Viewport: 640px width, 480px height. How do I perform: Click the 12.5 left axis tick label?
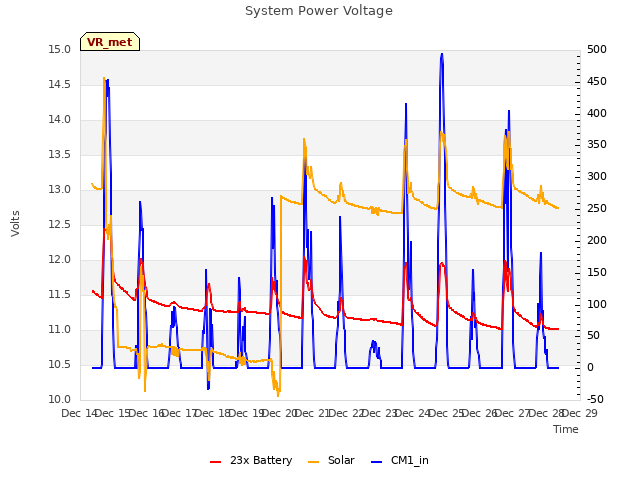click(x=60, y=224)
